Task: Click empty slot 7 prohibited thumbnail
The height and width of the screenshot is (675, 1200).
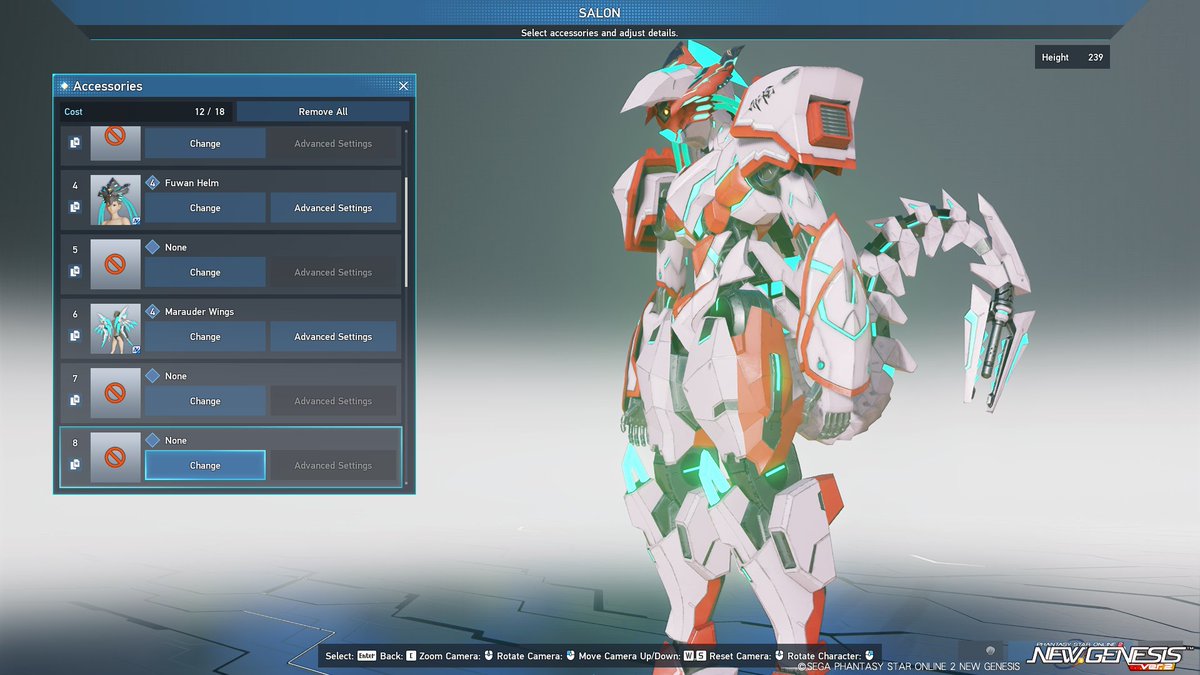Action: [116, 393]
